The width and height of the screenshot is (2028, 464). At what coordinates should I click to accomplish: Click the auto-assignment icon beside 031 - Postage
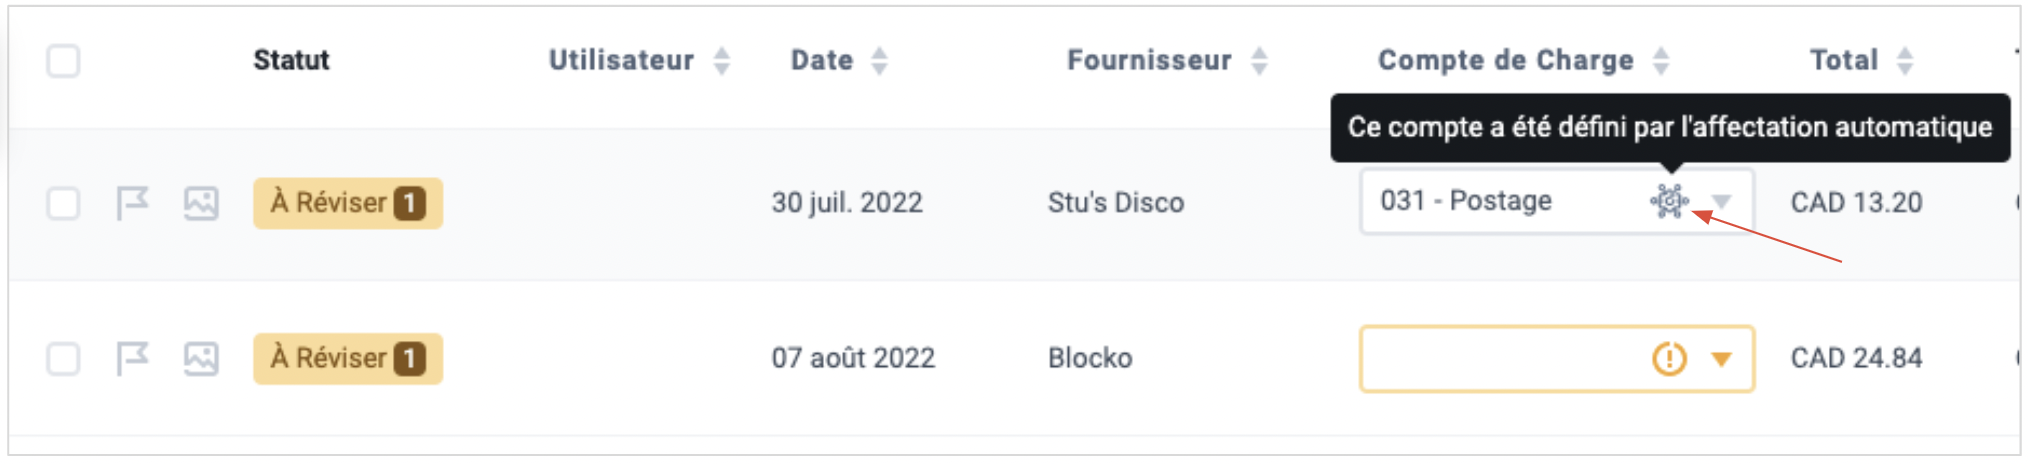coord(1669,201)
